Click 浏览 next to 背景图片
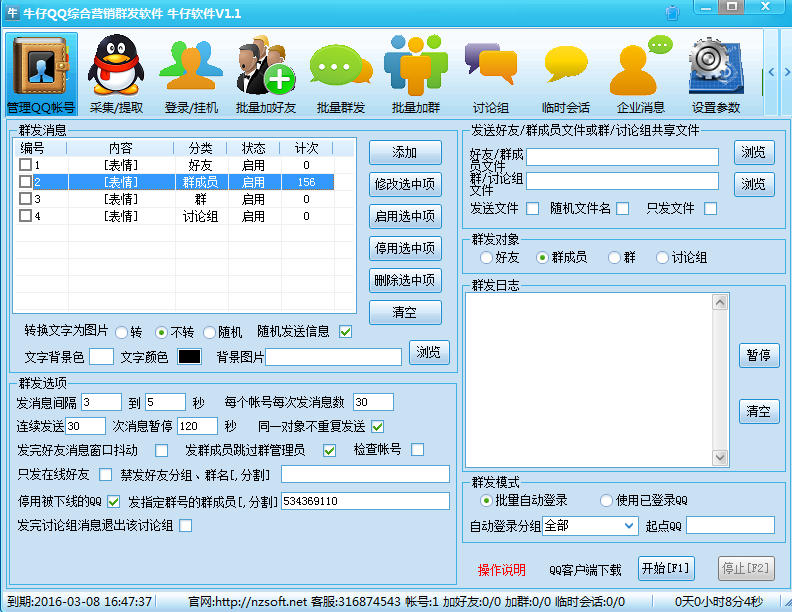 [x=428, y=352]
